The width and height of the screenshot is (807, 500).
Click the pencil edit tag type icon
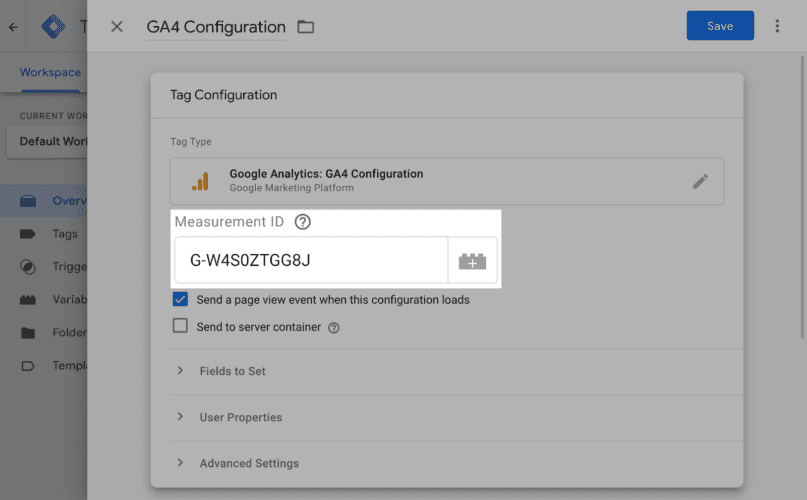(x=700, y=181)
